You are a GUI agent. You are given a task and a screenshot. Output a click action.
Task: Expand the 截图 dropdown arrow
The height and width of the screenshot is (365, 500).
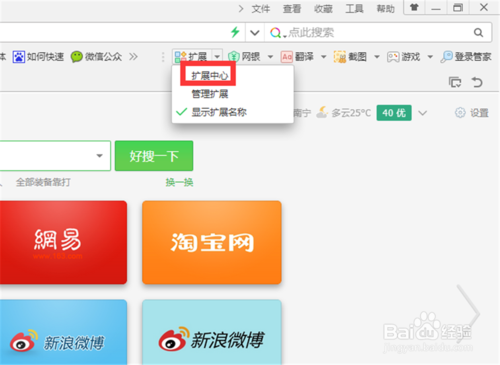(x=377, y=57)
